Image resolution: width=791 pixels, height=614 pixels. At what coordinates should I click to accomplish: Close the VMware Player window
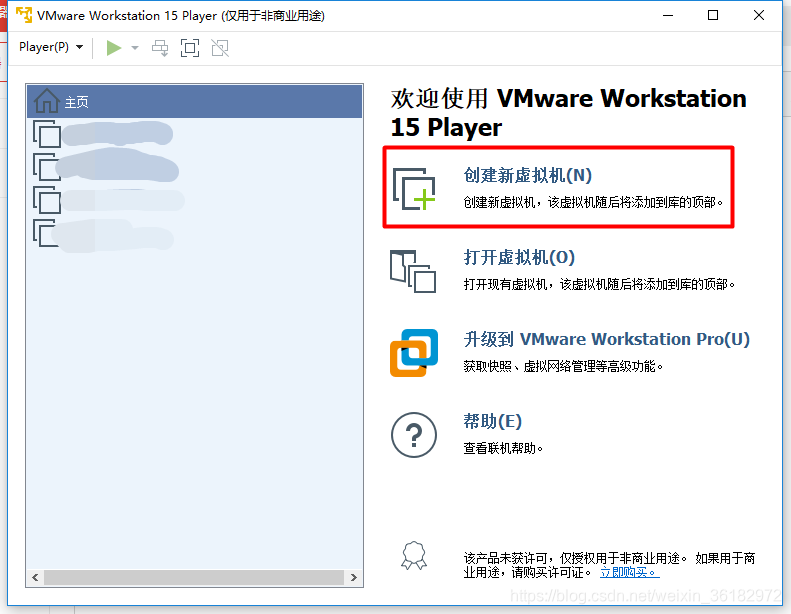(x=759, y=16)
